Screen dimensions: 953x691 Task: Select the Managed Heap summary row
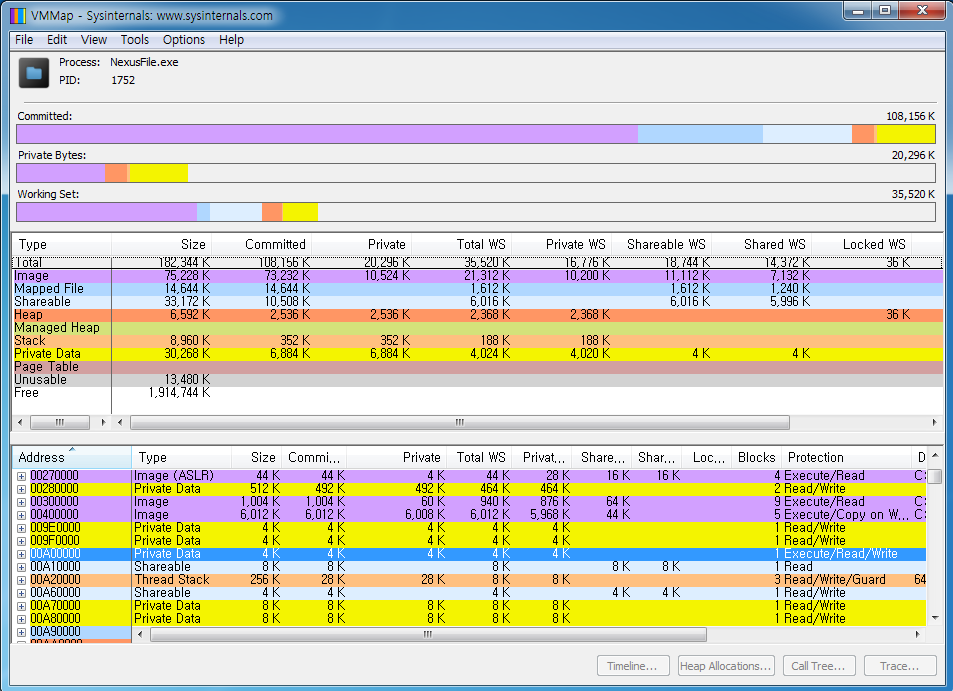pyautogui.click(x=477, y=328)
